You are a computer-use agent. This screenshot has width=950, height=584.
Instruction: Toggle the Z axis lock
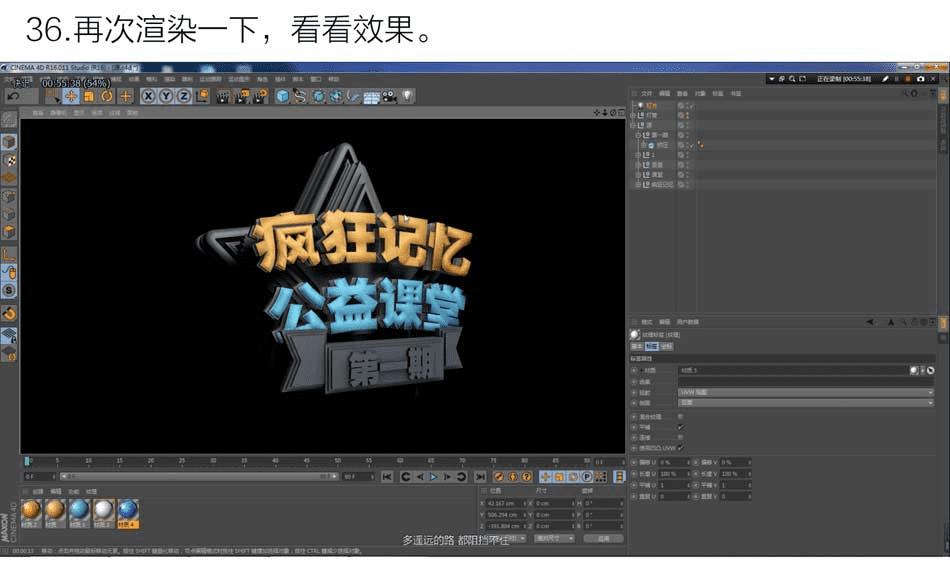(x=184, y=96)
